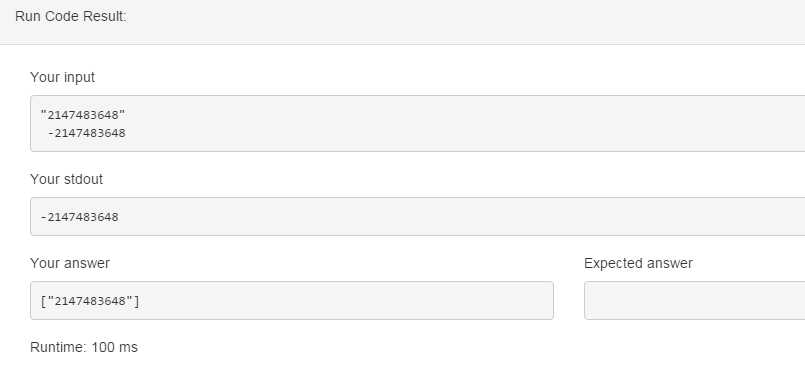
Task: Click the "Your stdout" label
Action: 67,179
